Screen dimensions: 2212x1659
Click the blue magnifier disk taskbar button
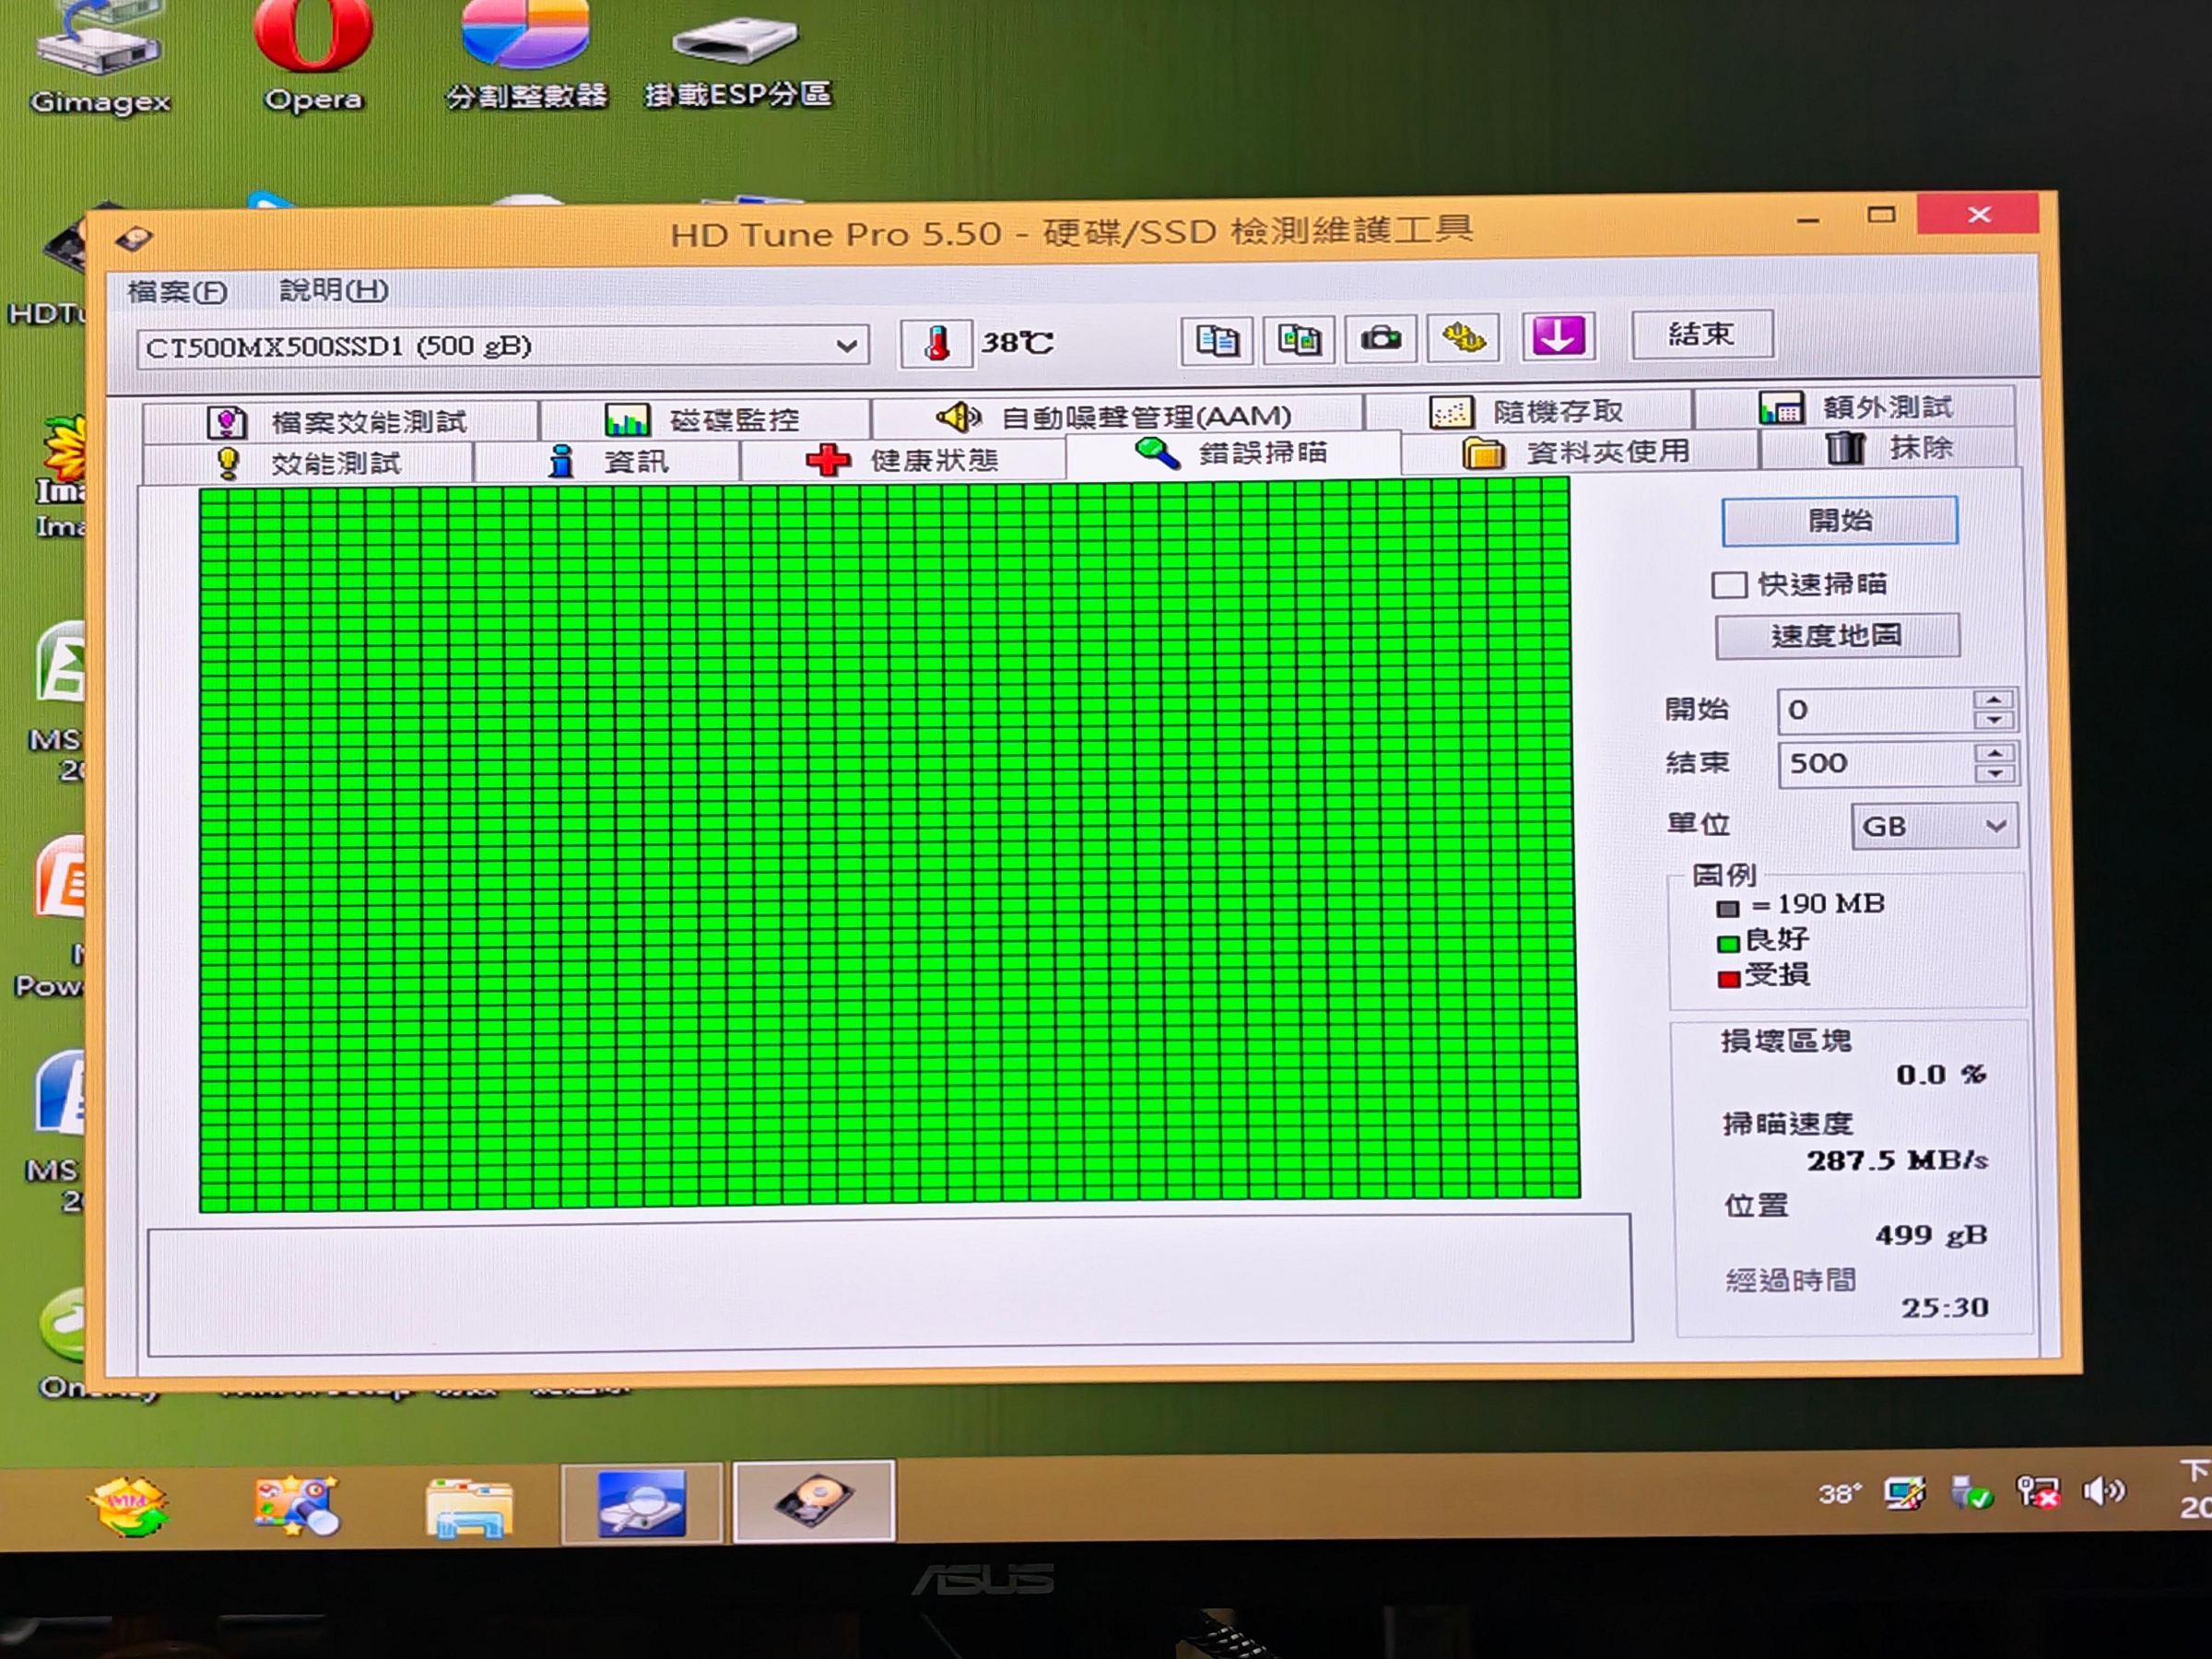(x=641, y=1503)
